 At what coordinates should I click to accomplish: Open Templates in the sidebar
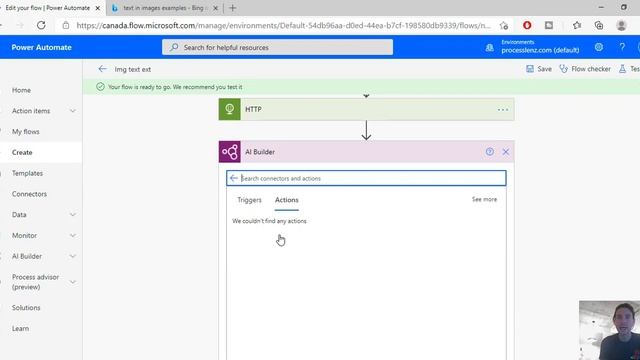pyautogui.click(x=27, y=173)
